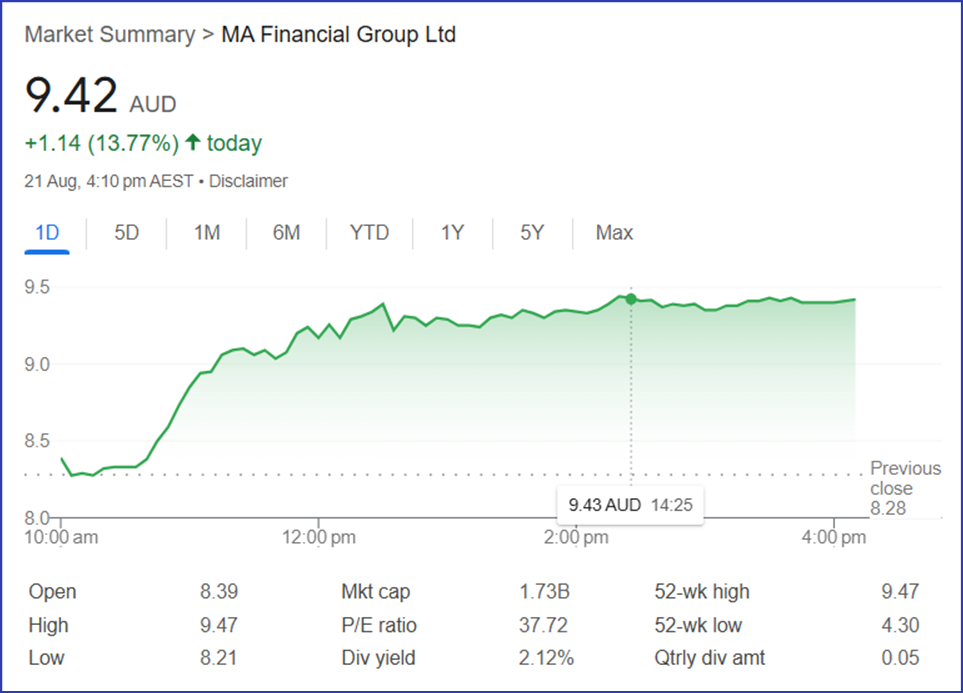Image resolution: width=963 pixels, height=693 pixels.
Task: Click the MA Financial Group Ltd title
Action: 338,35
